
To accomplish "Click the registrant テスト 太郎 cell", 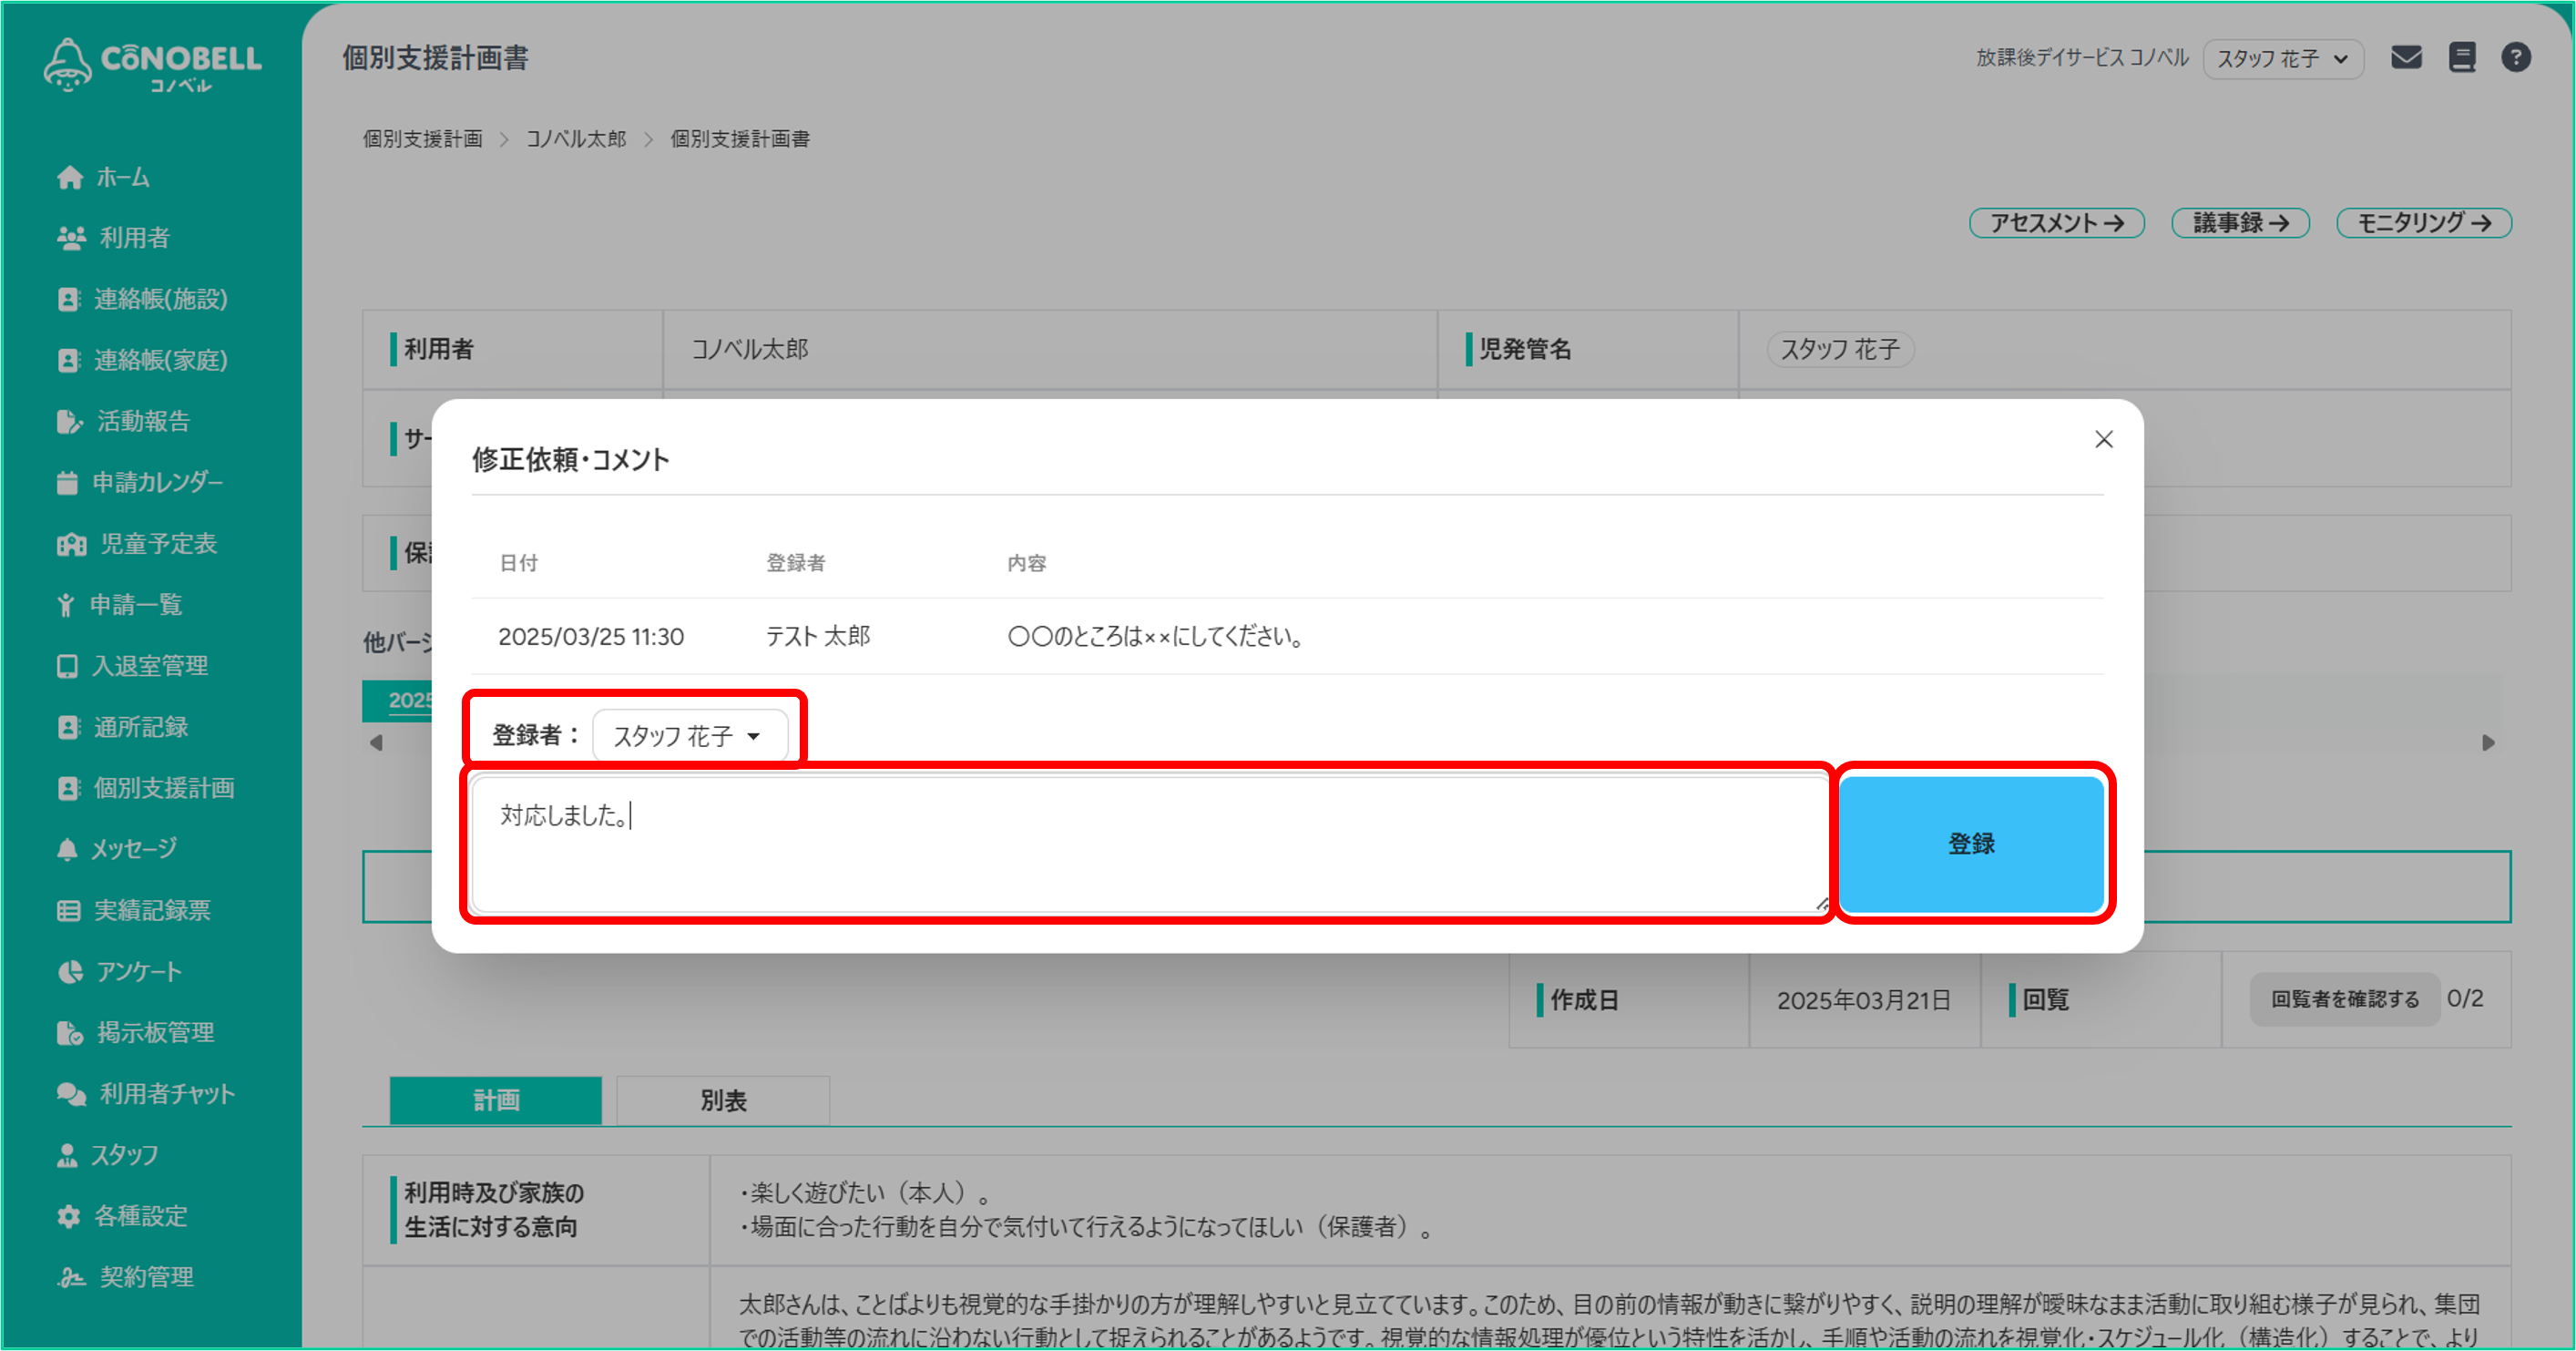I will click(818, 637).
